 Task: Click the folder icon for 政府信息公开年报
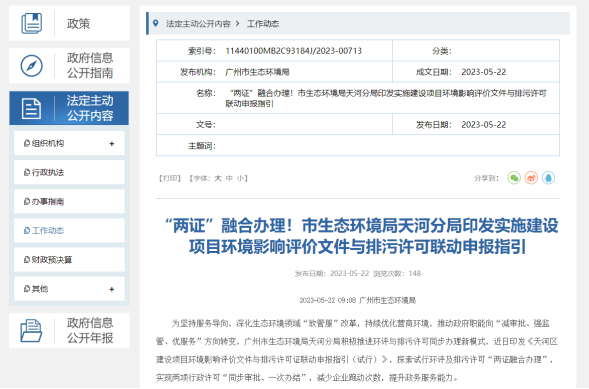pos(31,330)
